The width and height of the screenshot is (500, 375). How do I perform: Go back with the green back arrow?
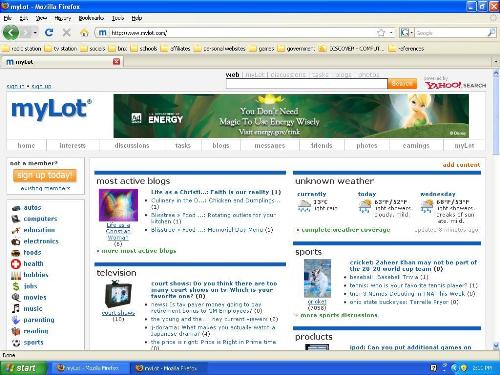click(11, 33)
